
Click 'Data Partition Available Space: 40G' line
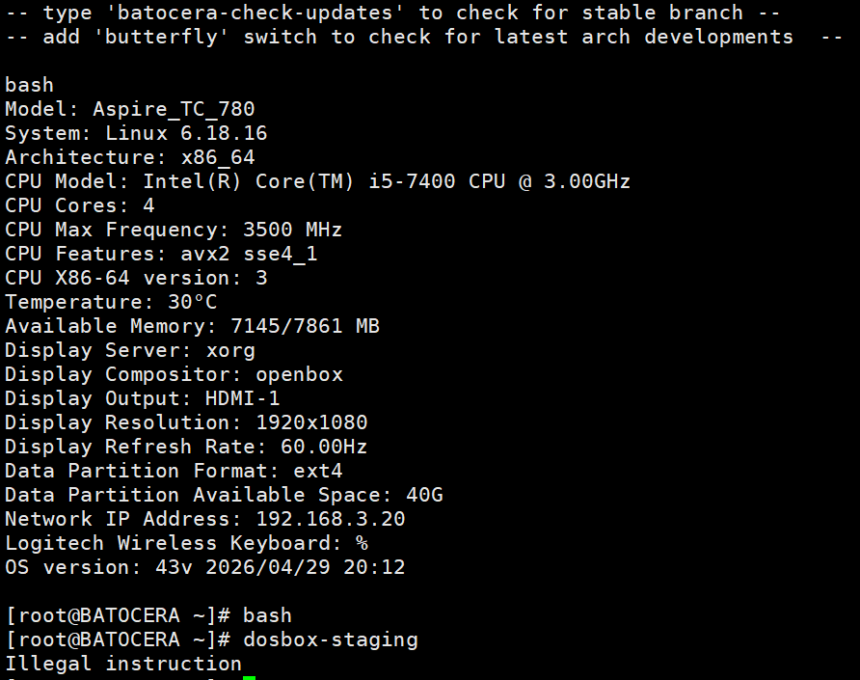point(224,495)
